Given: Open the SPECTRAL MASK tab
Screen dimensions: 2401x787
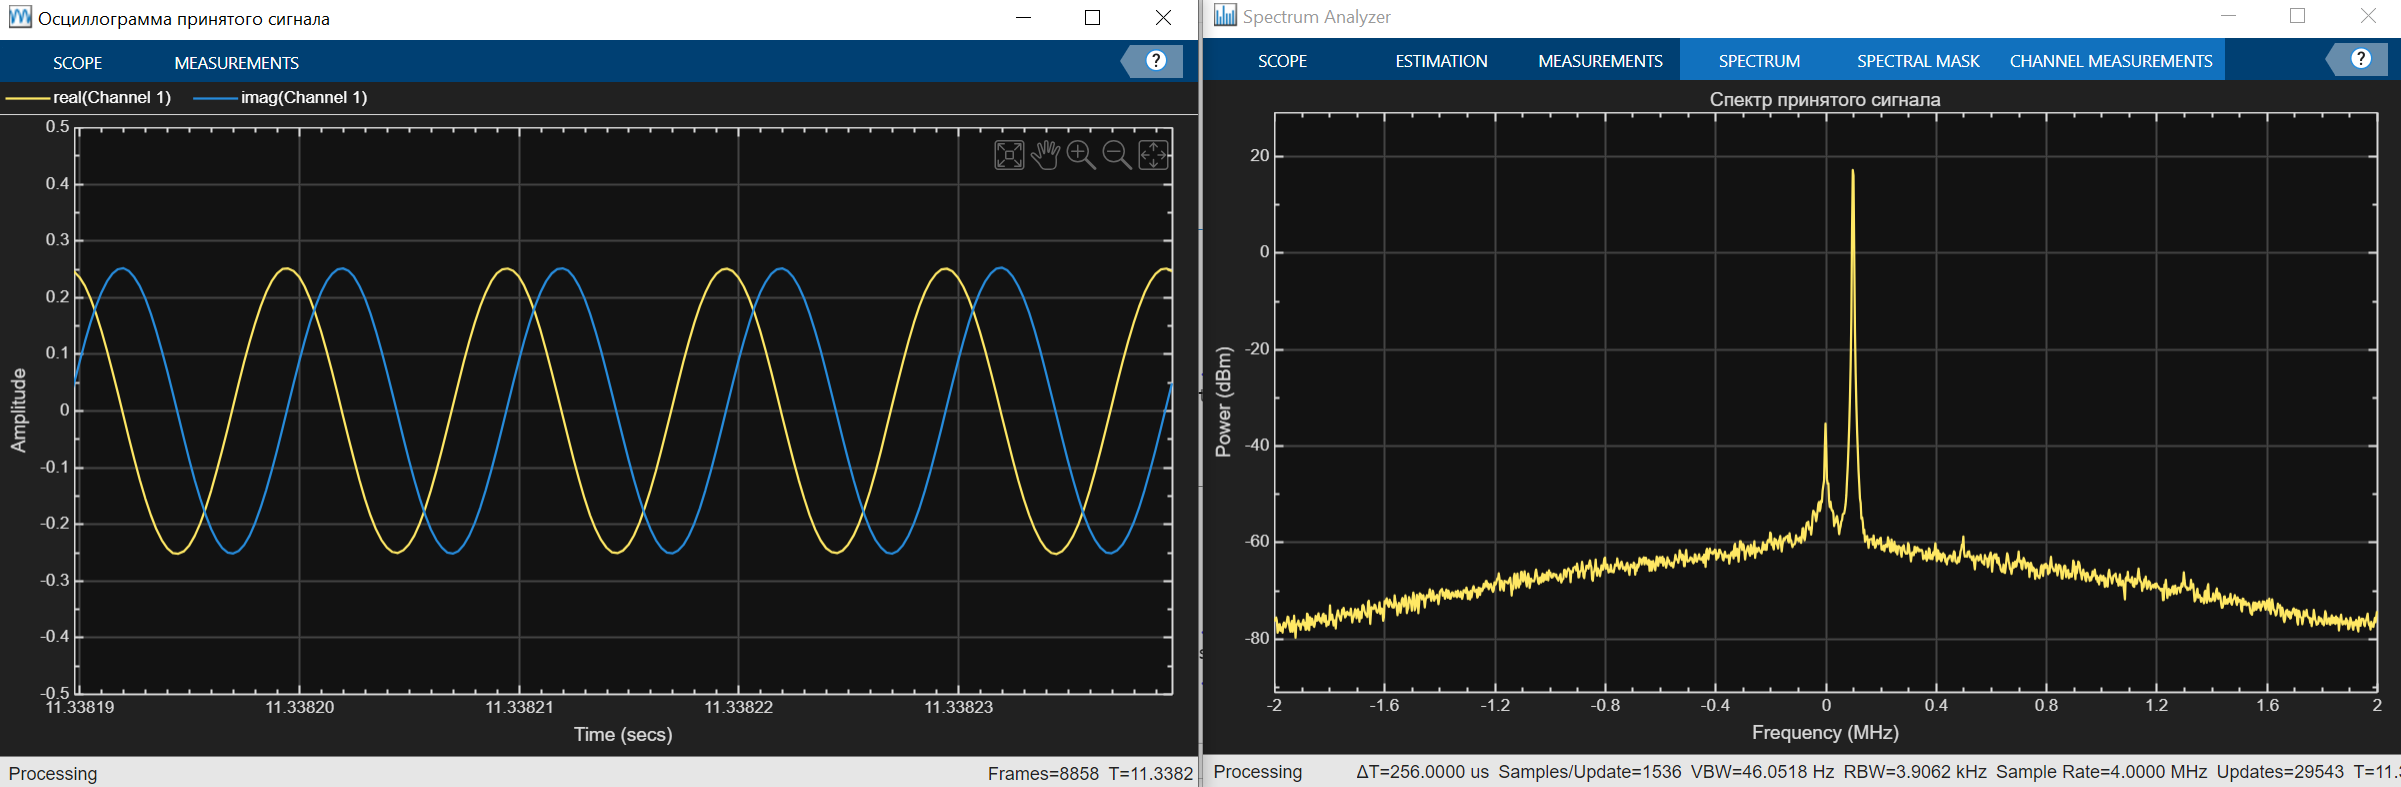Looking at the screenshot, I should [1918, 61].
